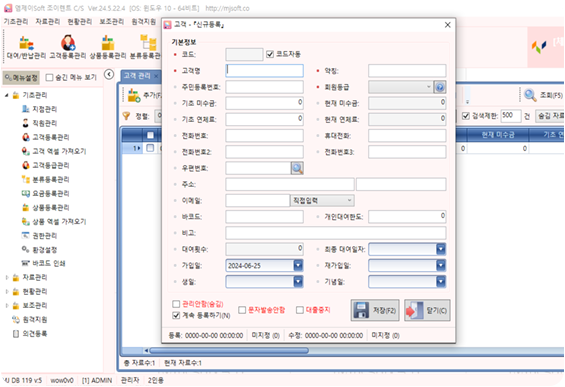Open the 기초관리 menu
Viewport: 565px width, 387px height.
coord(16,22)
